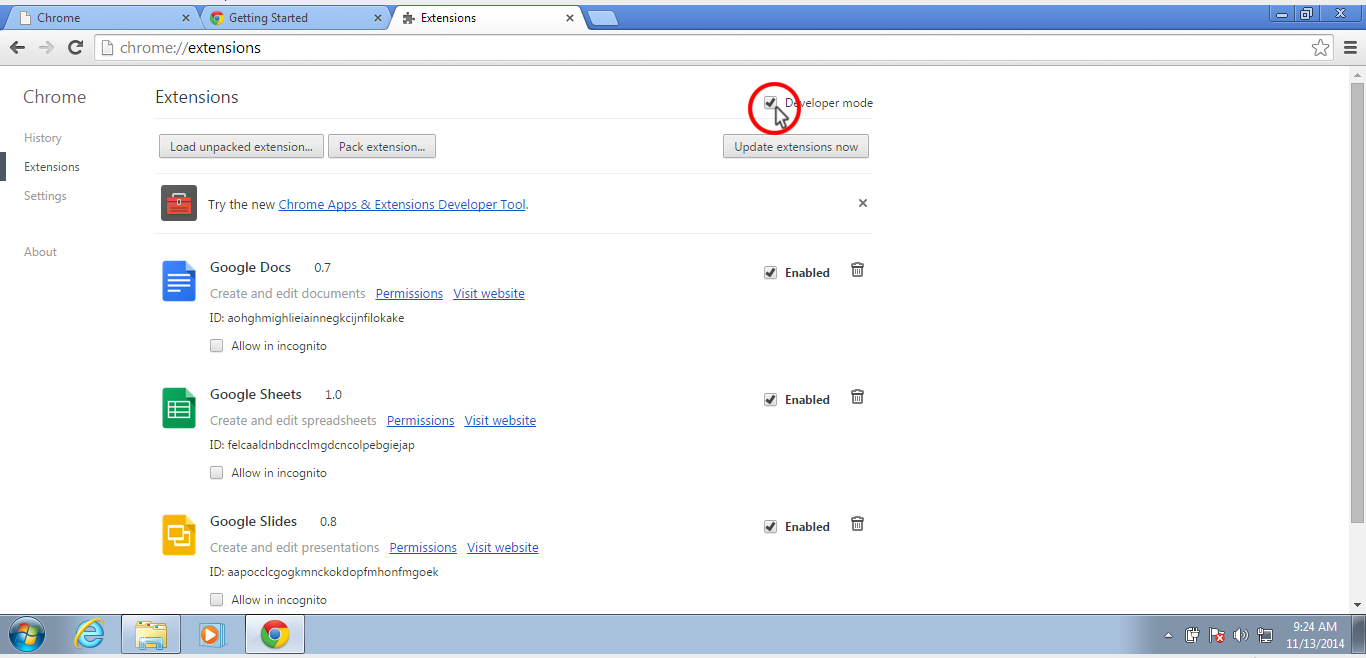Visit website link for Google Slides
Viewport: 1366px width, 658px height.
(503, 547)
